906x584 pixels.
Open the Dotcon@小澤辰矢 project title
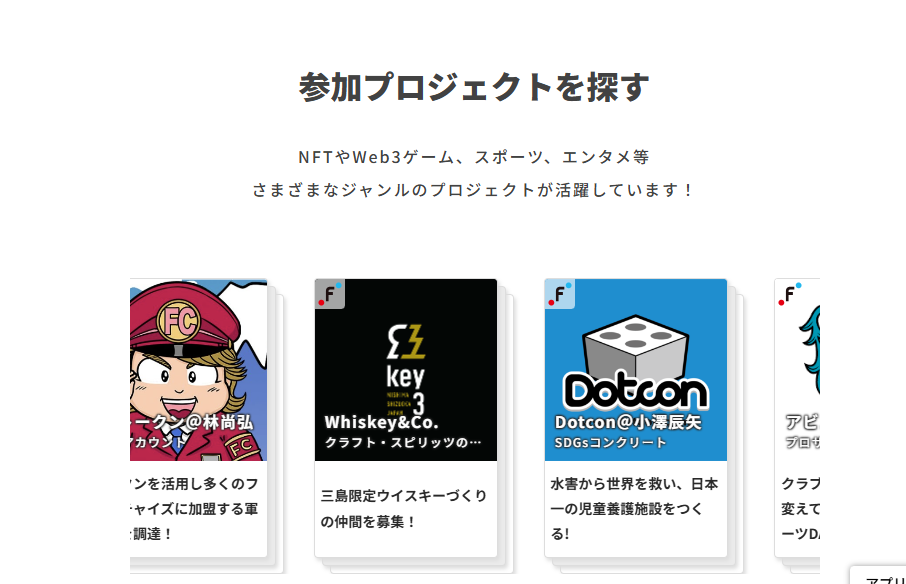pos(628,422)
